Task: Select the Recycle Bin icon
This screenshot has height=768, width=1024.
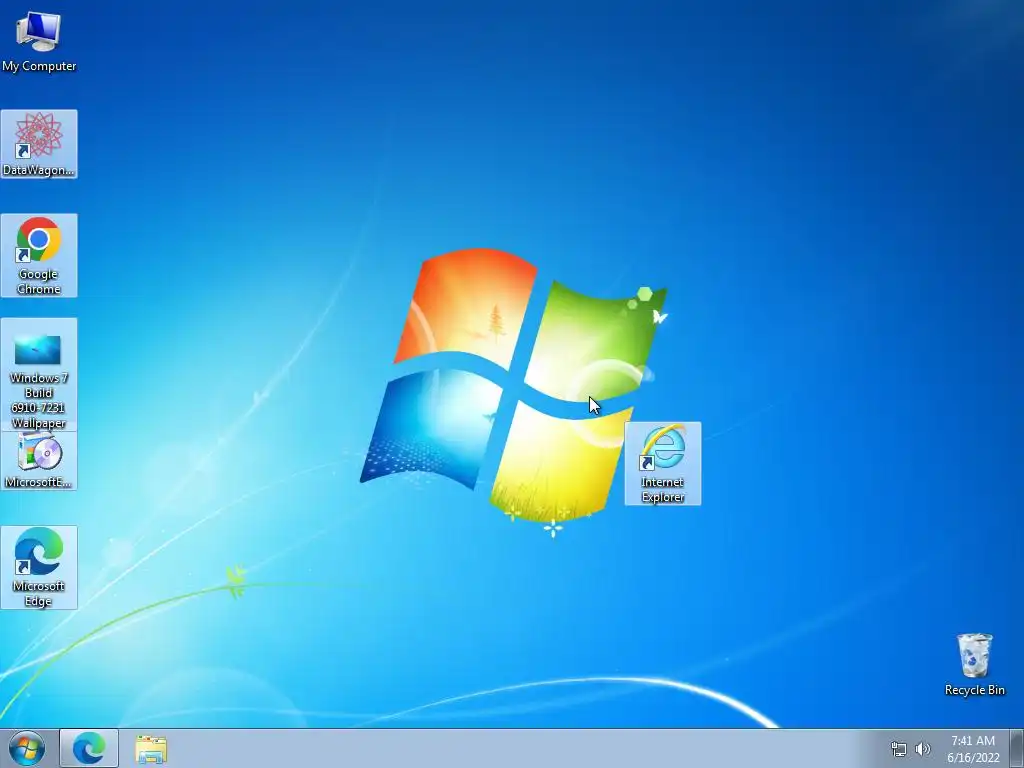Action: [x=974, y=664]
